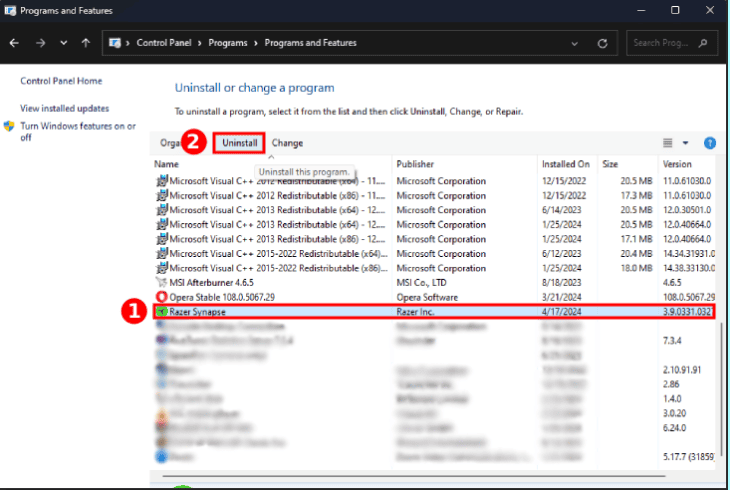This screenshot has width=730, height=490.
Task: Select Microsoft Visual C++ 2012 Redistributable (x86) row
Action: click(434, 196)
